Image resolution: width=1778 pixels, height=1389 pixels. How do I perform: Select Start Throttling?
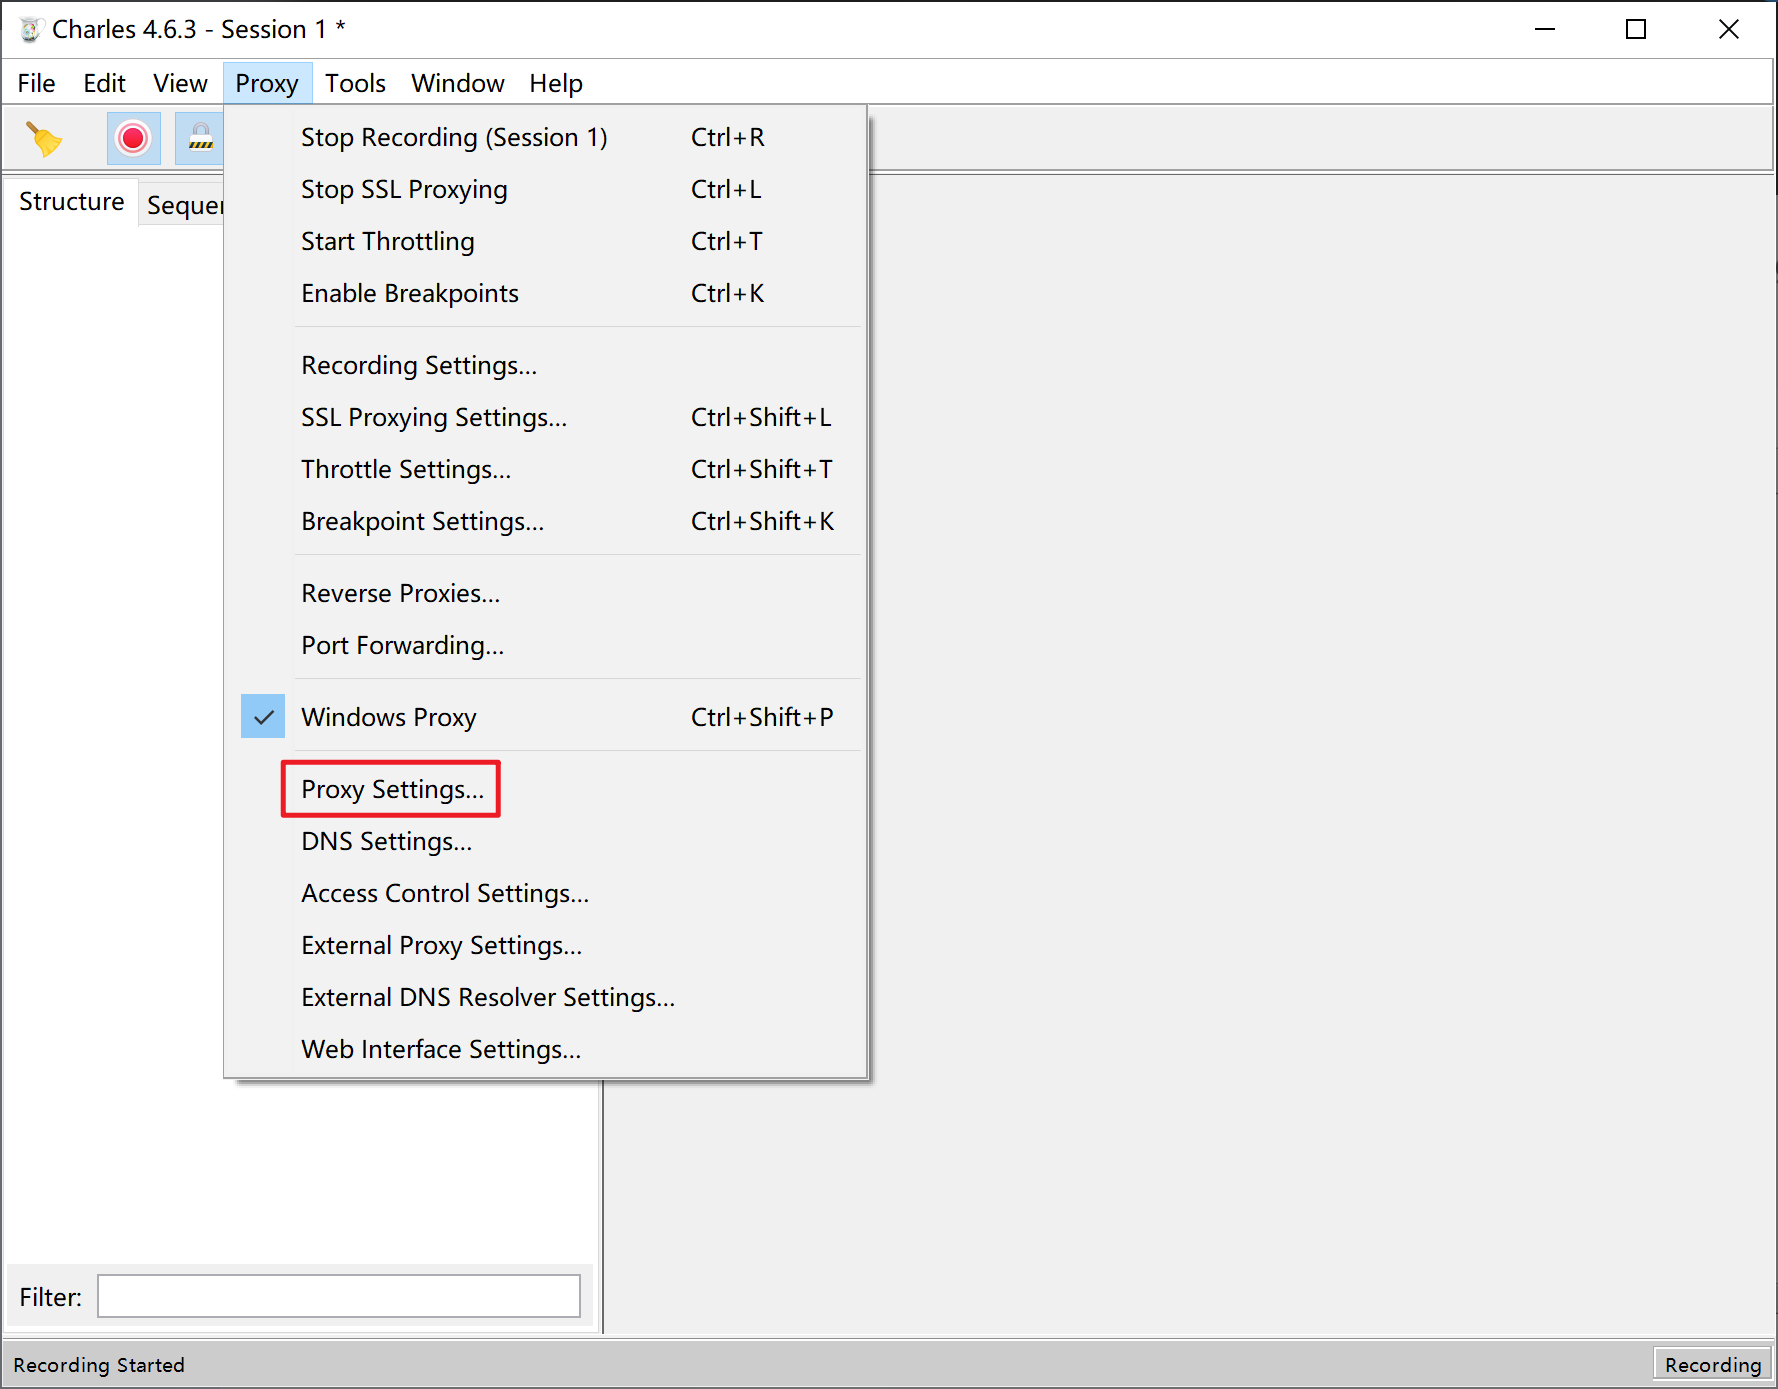pyautogui.click(x=545, y=241)
